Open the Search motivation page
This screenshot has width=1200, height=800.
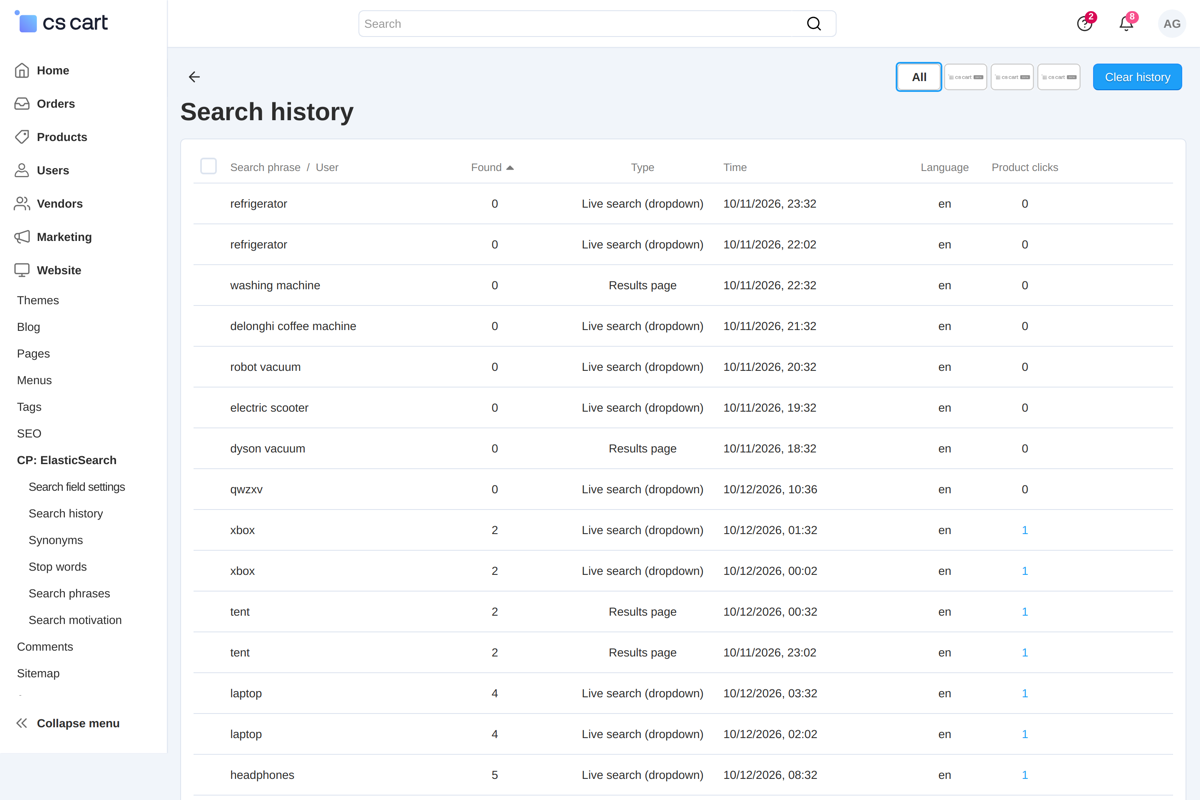(75, 621)
